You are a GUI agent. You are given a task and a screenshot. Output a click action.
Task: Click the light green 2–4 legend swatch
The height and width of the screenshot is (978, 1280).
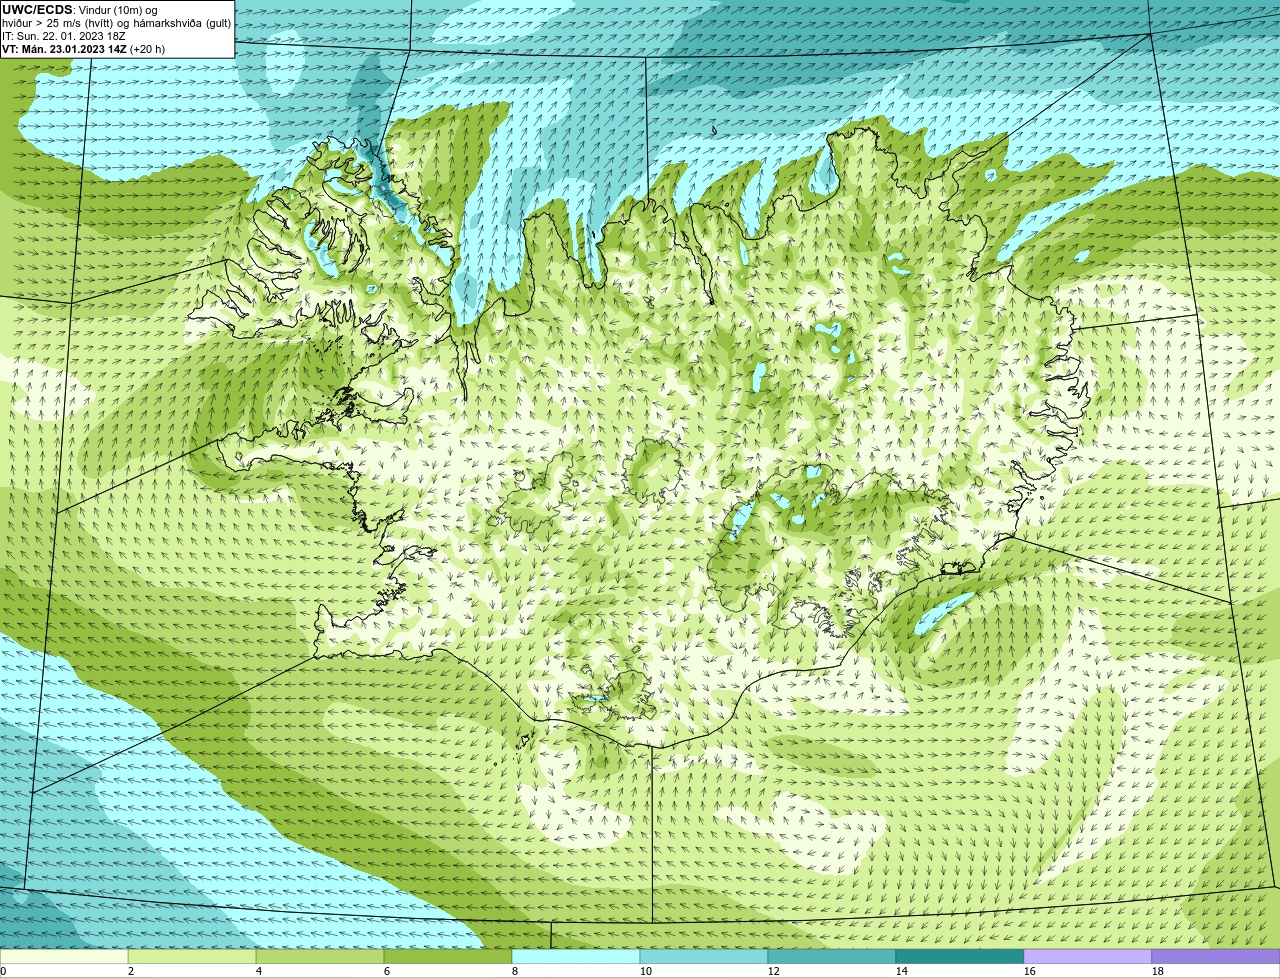(192, 957)
